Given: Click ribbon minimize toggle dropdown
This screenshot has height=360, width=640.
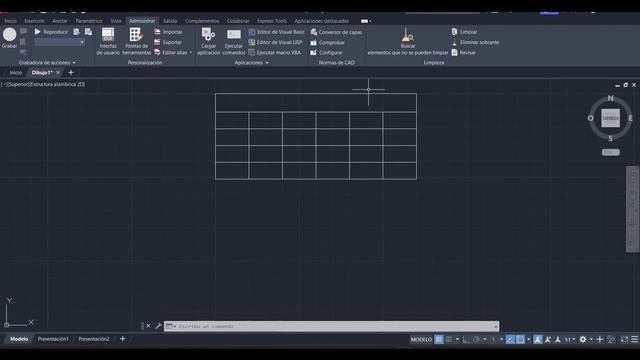Looking at the screenshot, I should pos(367,21).
